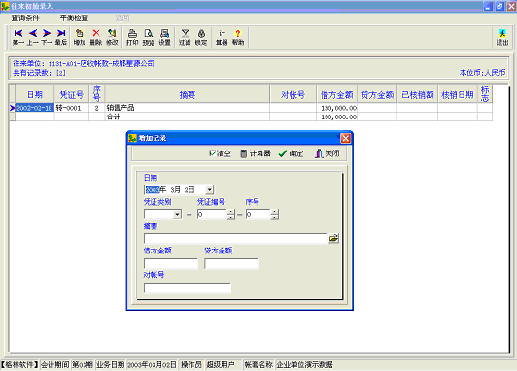This screenshot has width=517, height=371.
Task: Increase 序号 with the up spinner
Action: [x=274, y=212]
